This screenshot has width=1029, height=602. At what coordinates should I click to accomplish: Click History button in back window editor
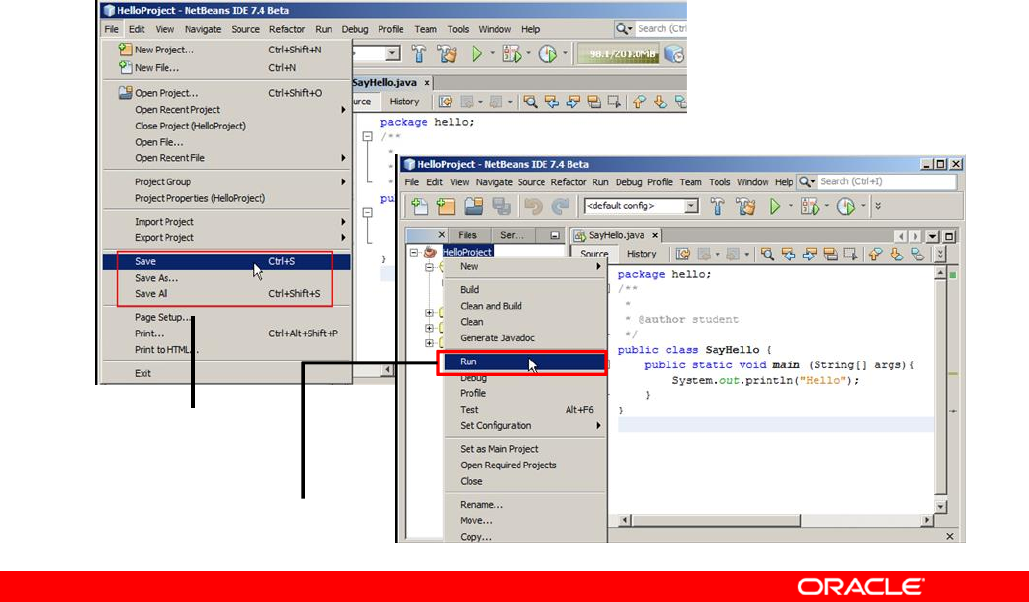(404, 101)
